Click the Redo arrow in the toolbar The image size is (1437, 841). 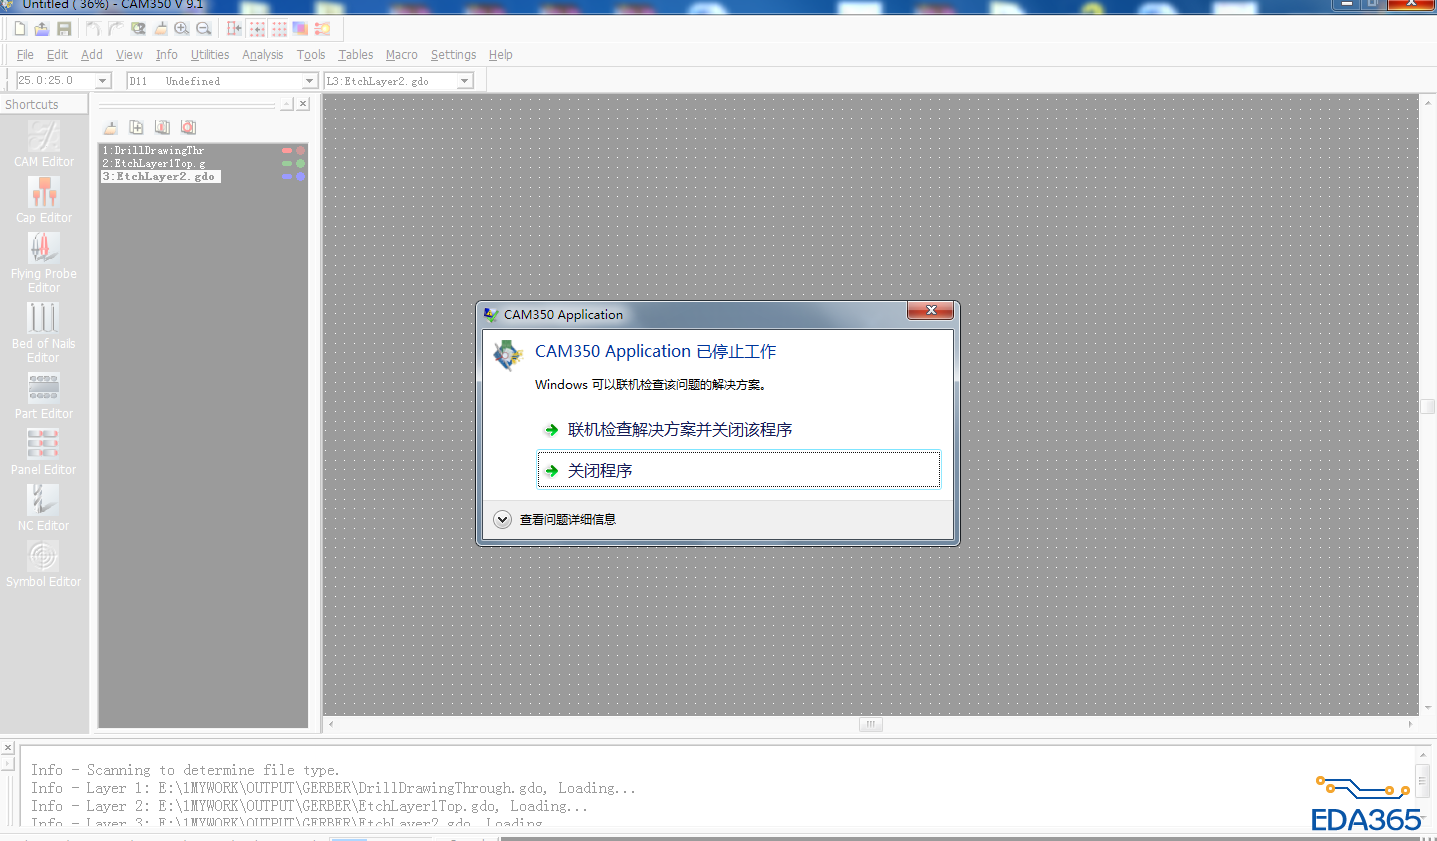point(116,29)
